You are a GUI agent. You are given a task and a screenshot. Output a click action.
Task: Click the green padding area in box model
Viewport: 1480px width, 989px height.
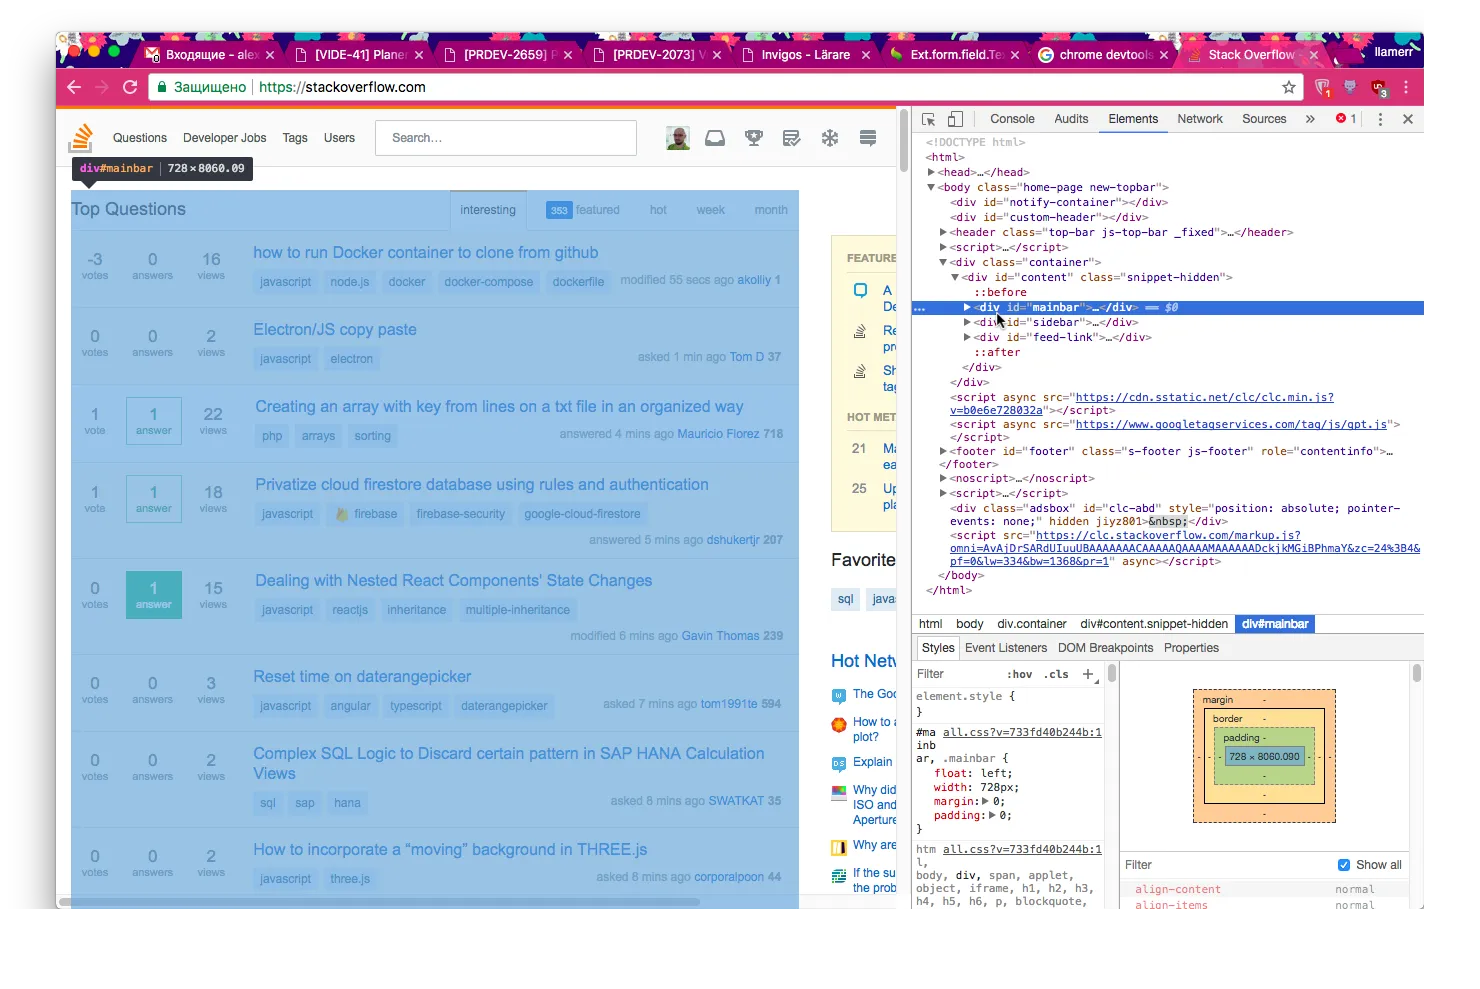click(x=1264, y=776)
